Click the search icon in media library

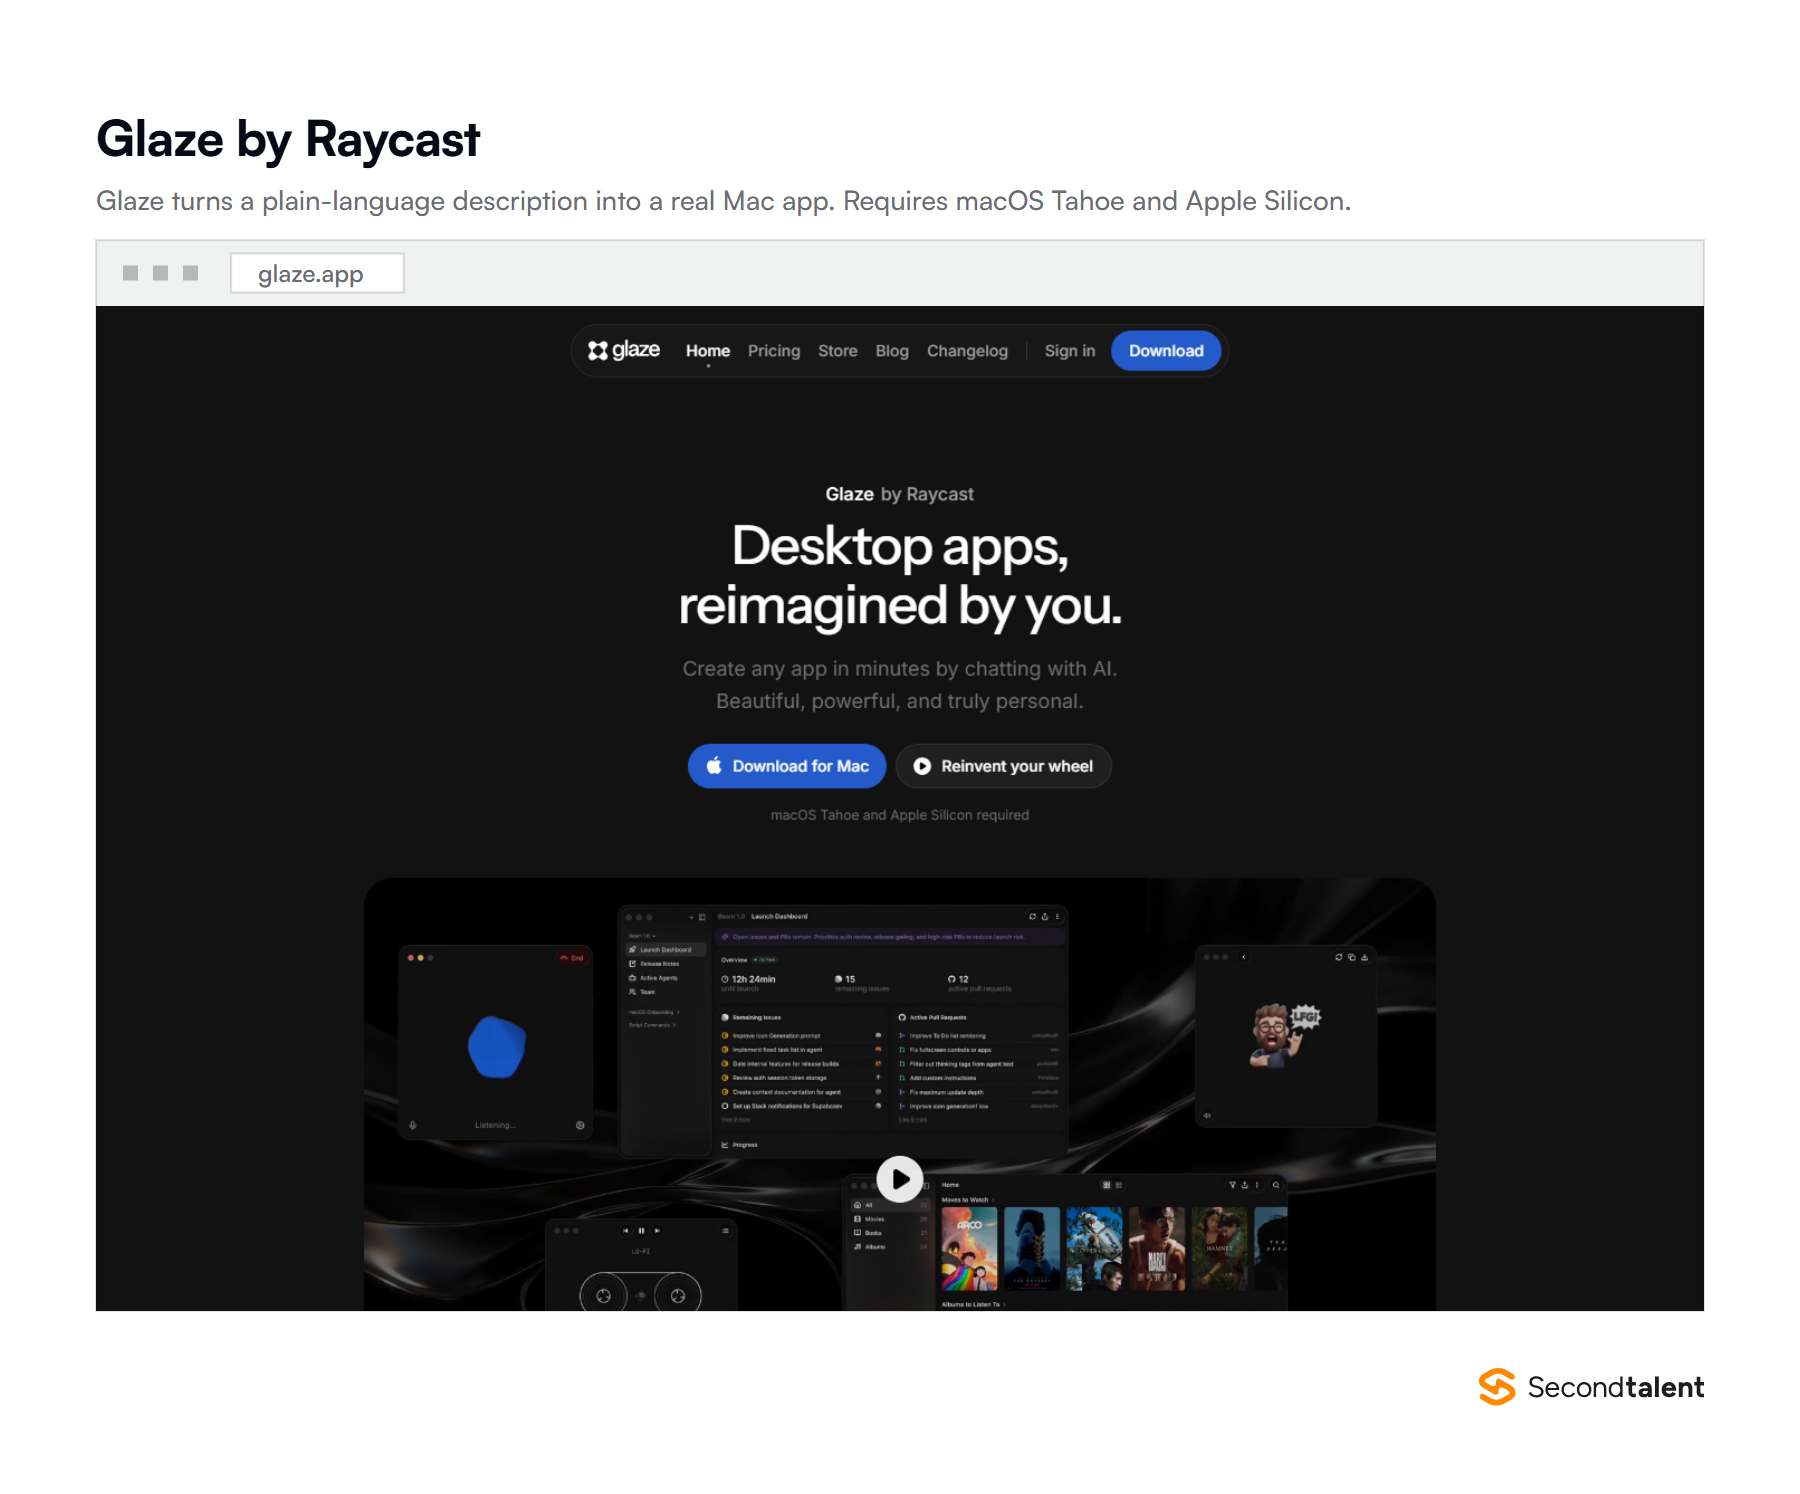(1276, 1185)
